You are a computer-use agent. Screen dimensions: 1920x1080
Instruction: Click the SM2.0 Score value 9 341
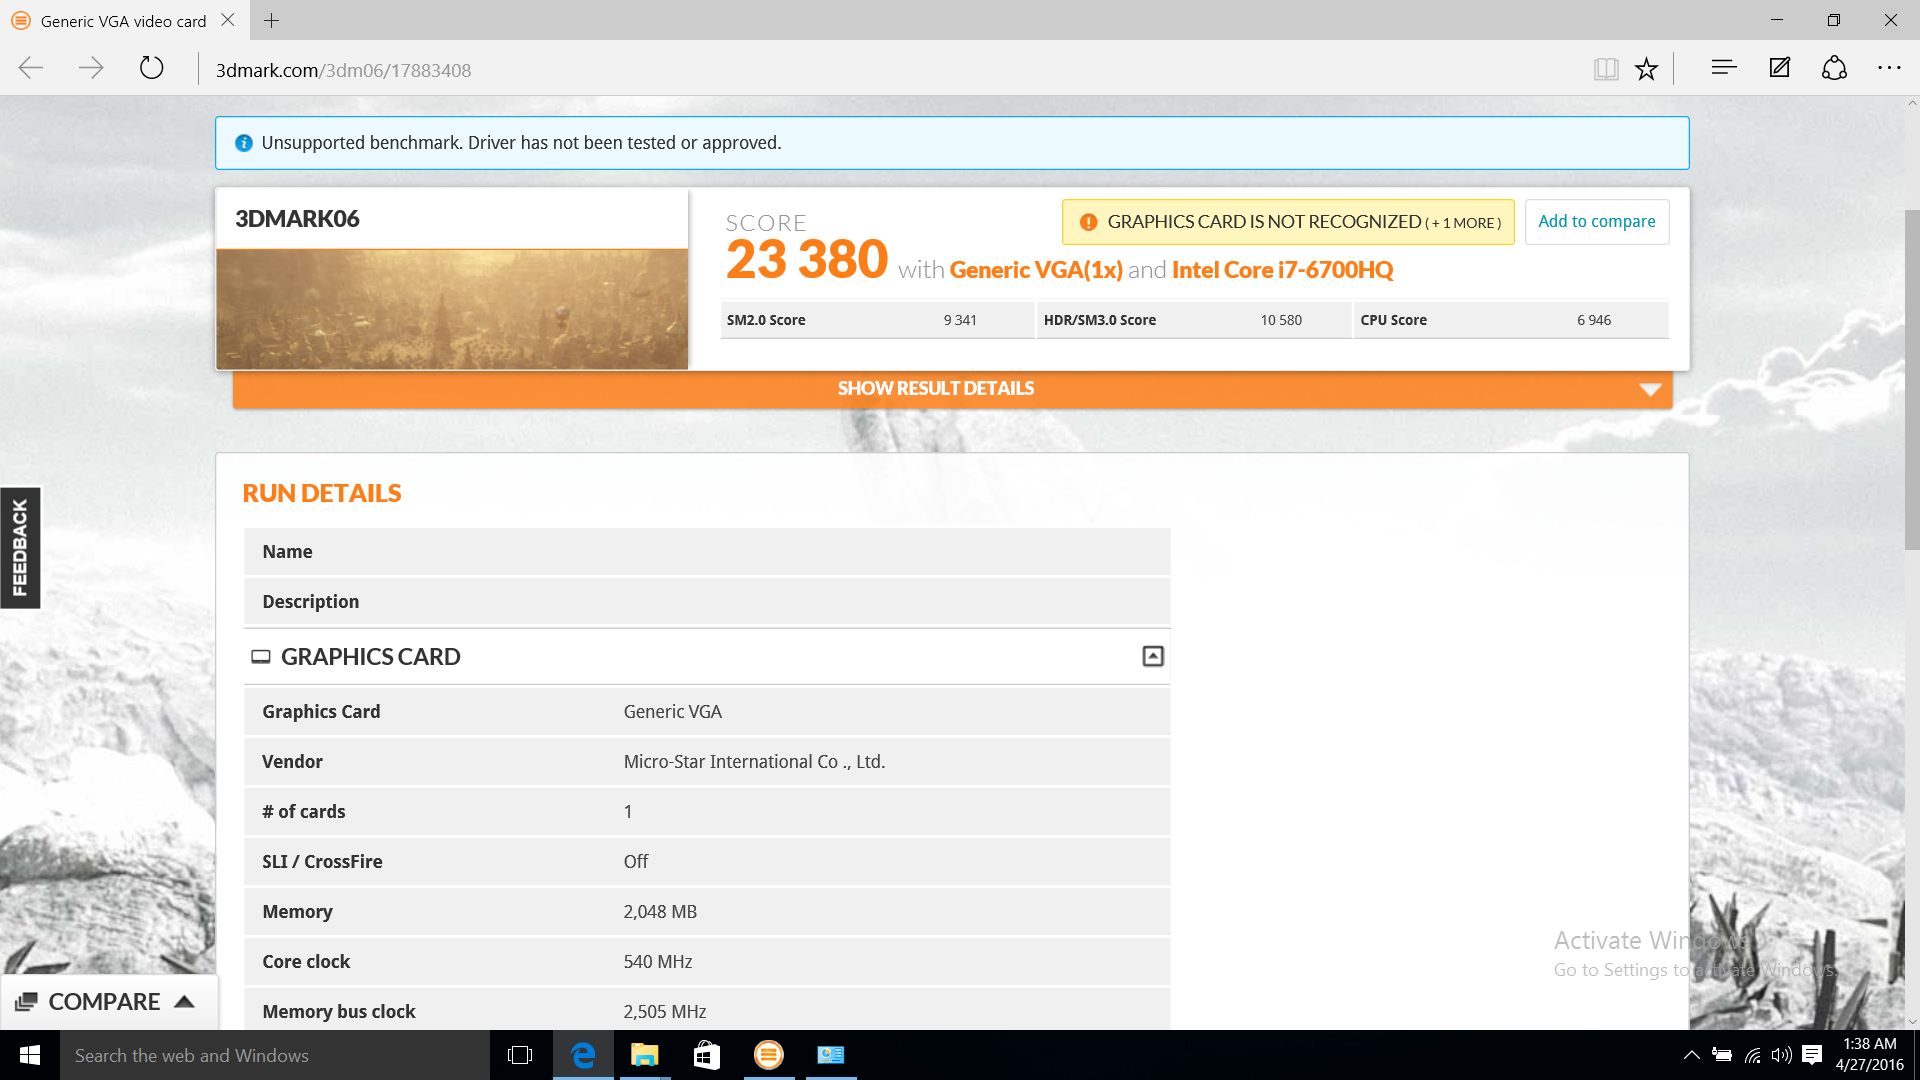point(960,320)
